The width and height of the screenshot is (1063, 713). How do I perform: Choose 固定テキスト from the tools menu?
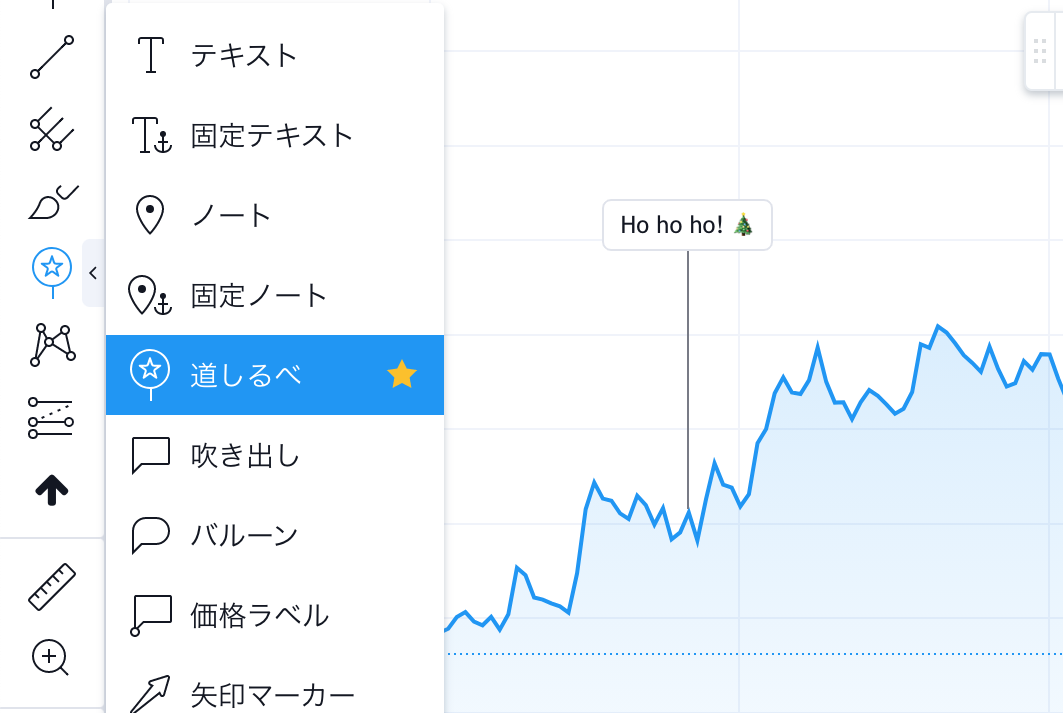click(x=272, y=135)
